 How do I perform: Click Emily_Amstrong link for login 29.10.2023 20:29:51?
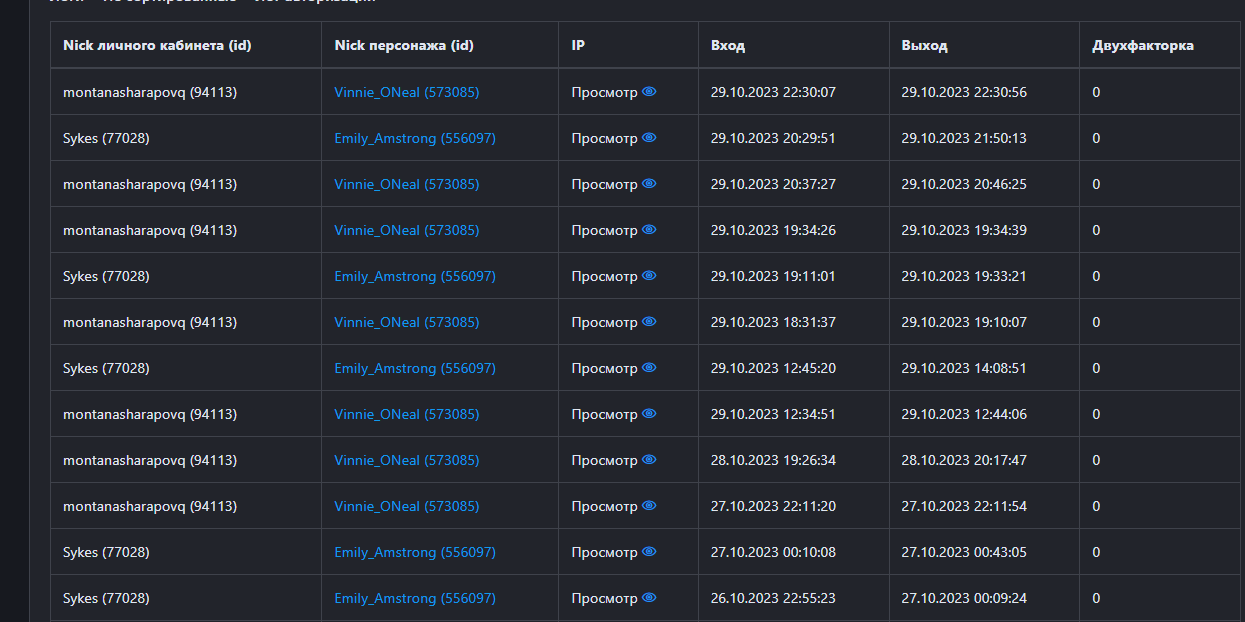[x=414, y=138]
